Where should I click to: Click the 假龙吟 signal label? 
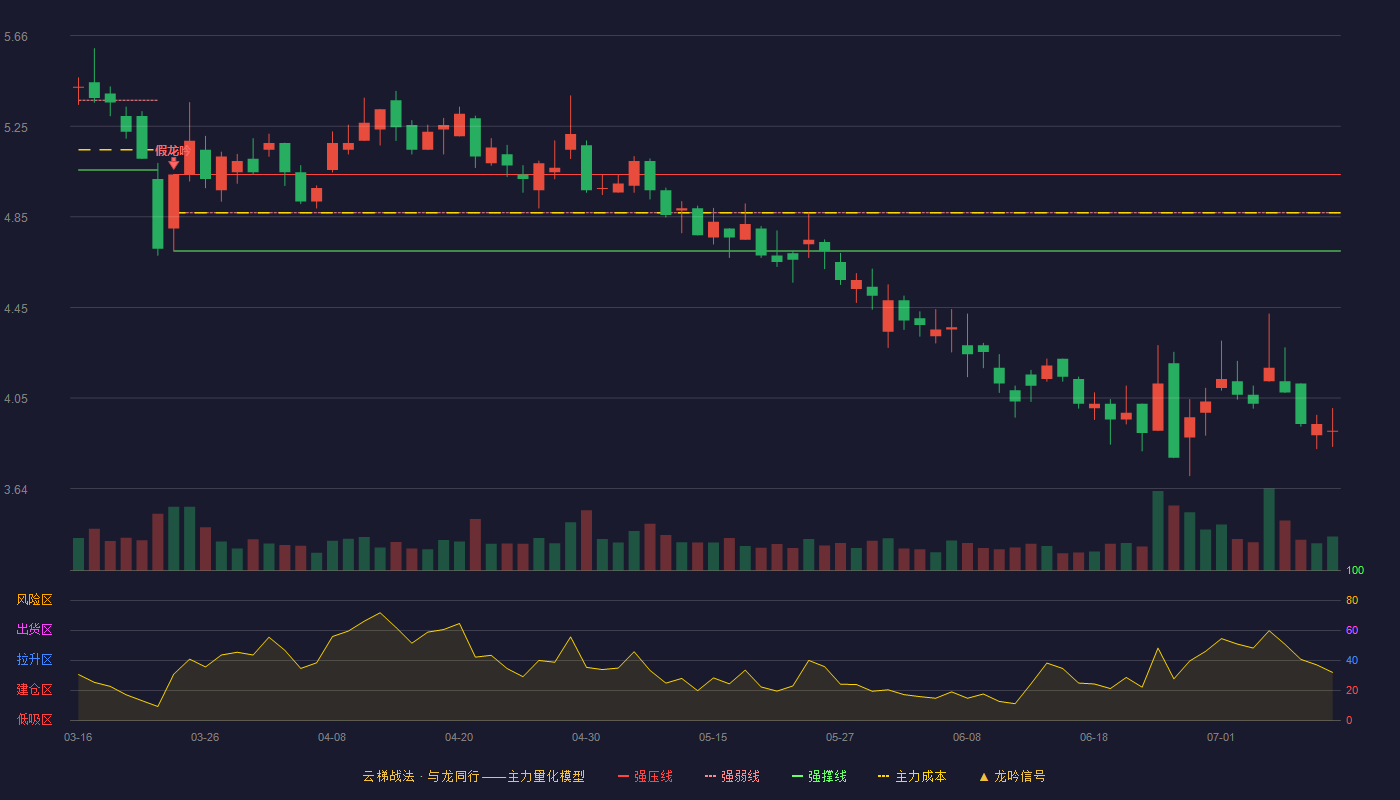(x=172, y=150)
